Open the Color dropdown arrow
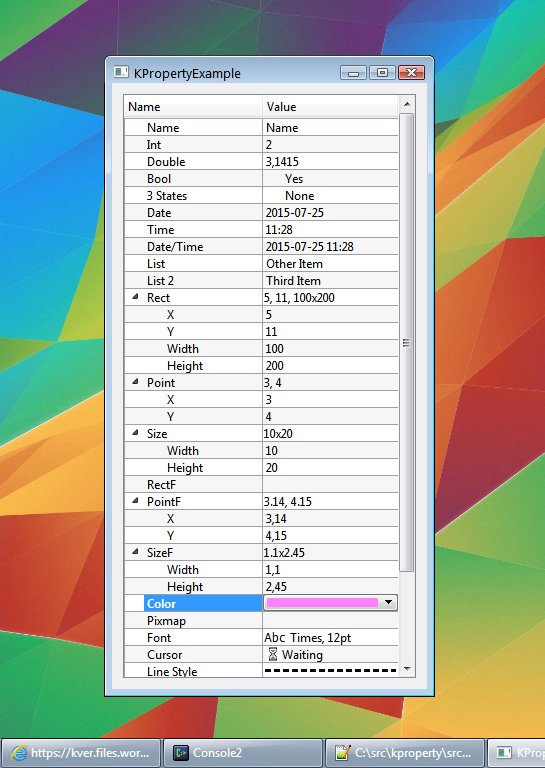545x768 pixels. (x=388, y=602)
